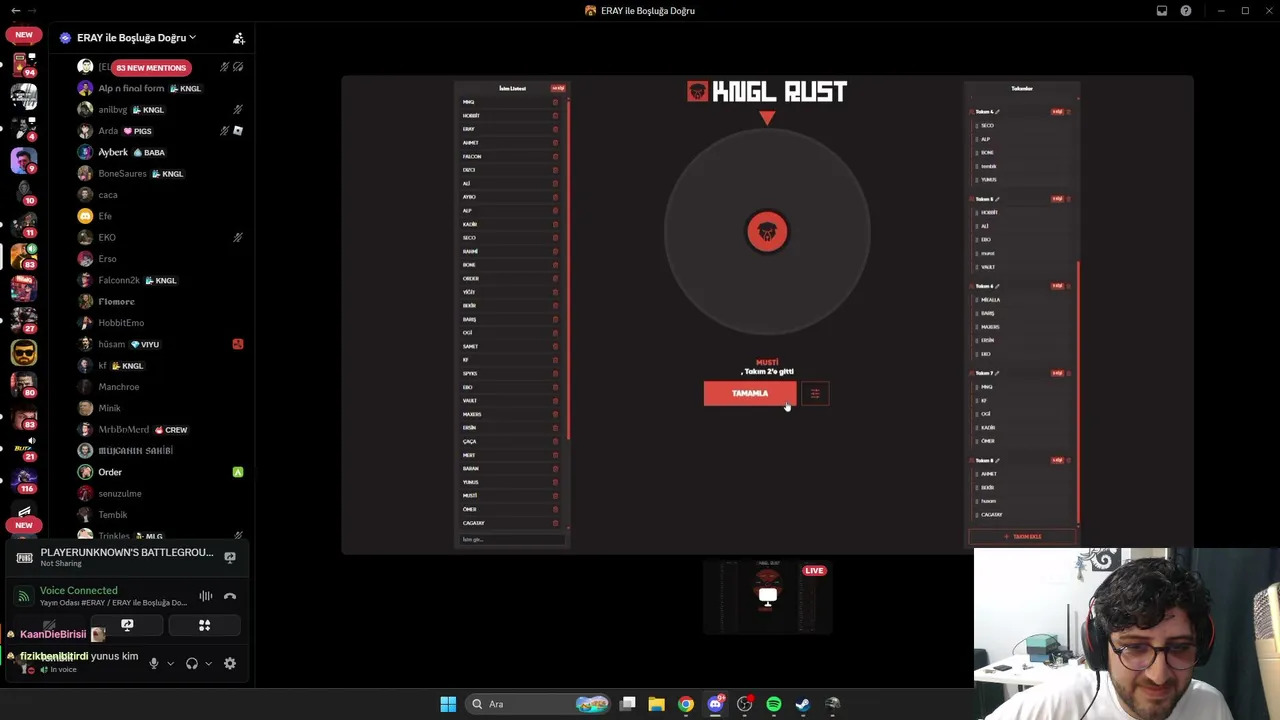
Task: Open headphone output options arrow
Action: click(208, 663)
